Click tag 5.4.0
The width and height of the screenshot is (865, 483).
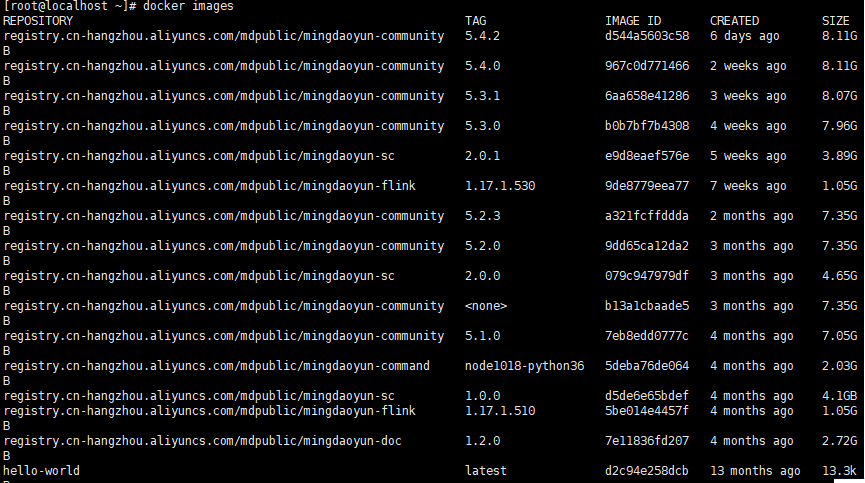(482, 66)
